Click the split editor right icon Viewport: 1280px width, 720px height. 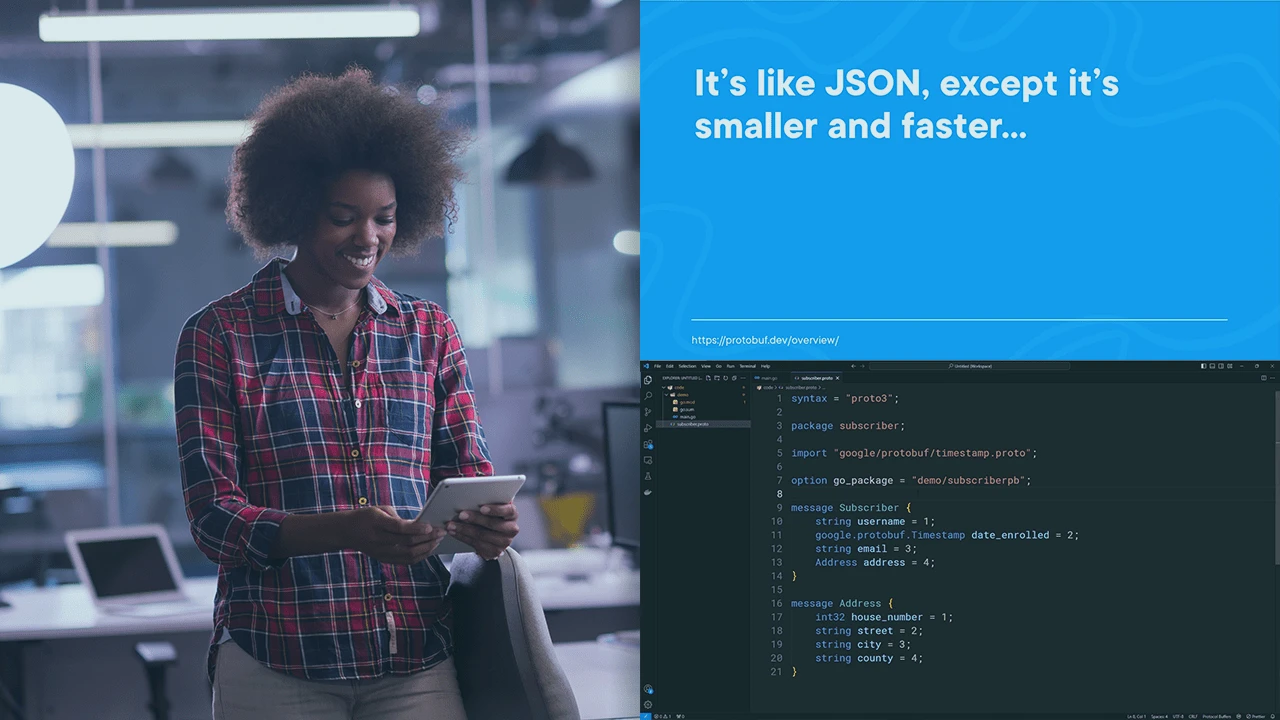click(1263, 378)
